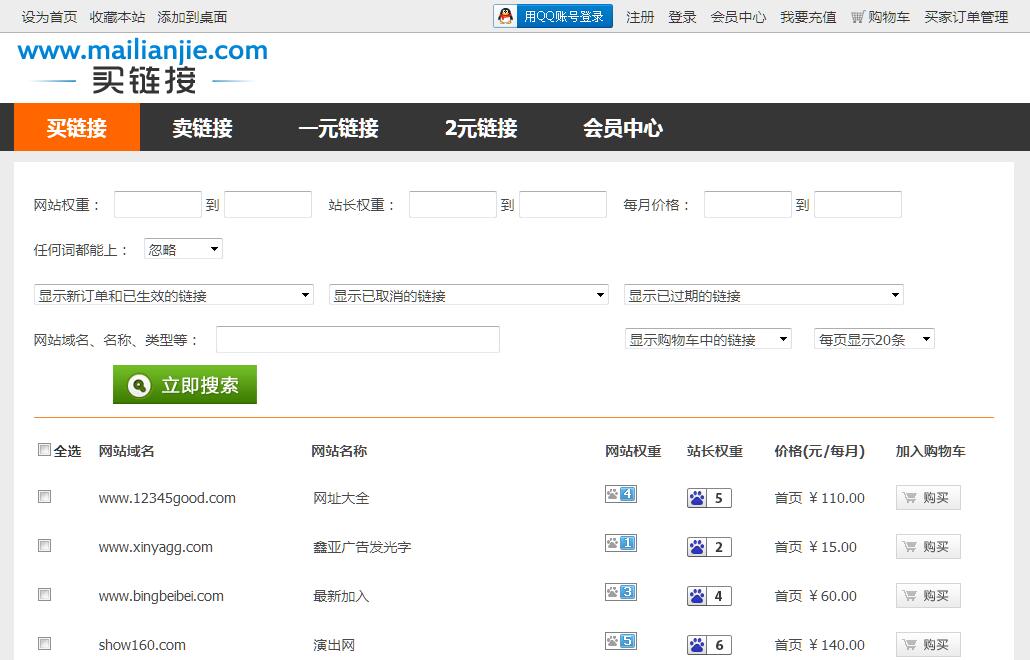Click 购买 button for www.xinyagg.com
Viewport: 1030px width, 660px height.
pos(927,547)
